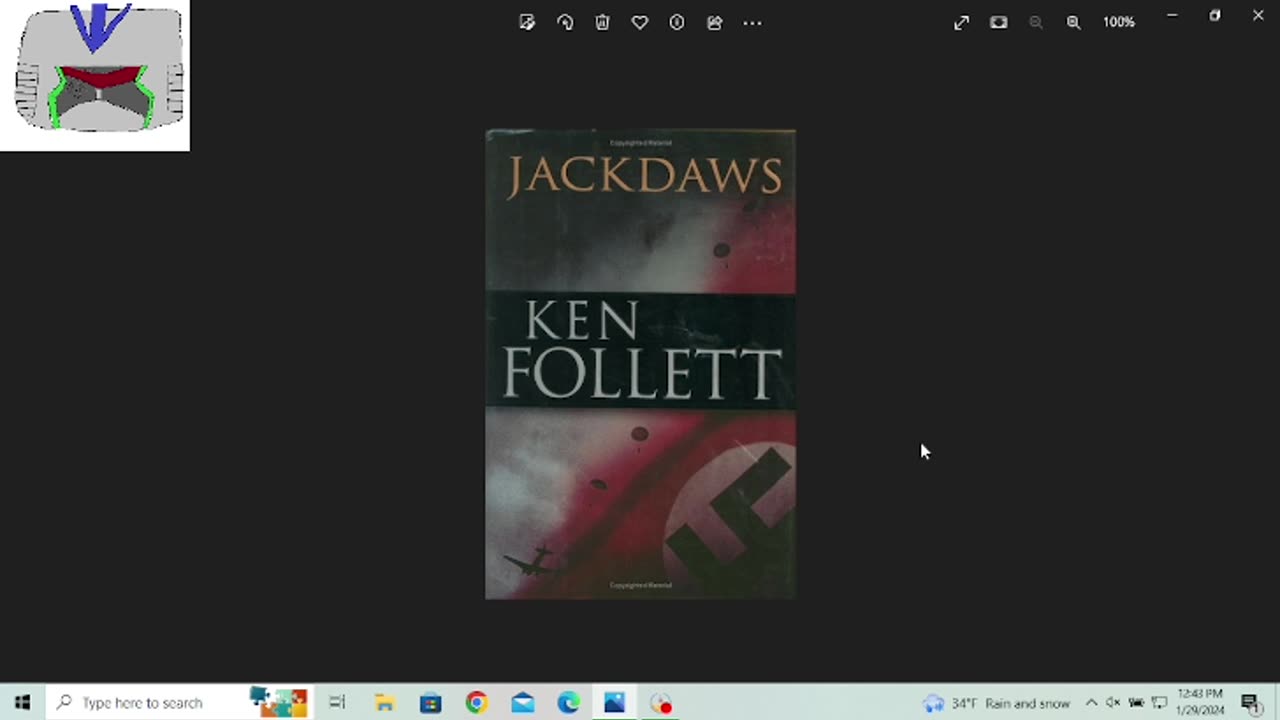The image size is (1280, 720).
Task: Click the Jackdaws book cover image
Action: (x=640, y=364)
